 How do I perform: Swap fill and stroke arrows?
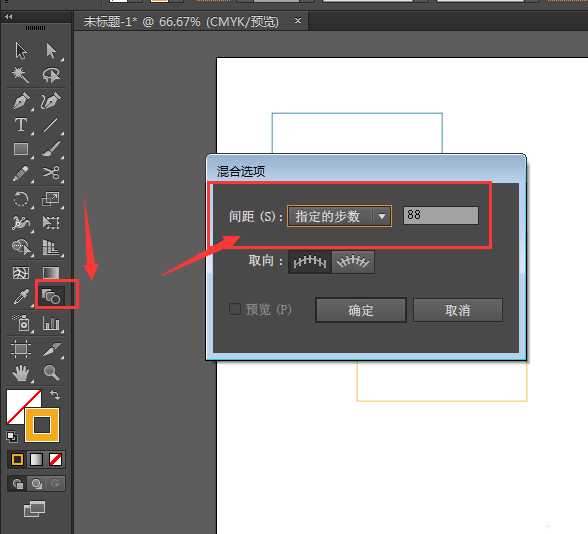click(x=55, y=394)
